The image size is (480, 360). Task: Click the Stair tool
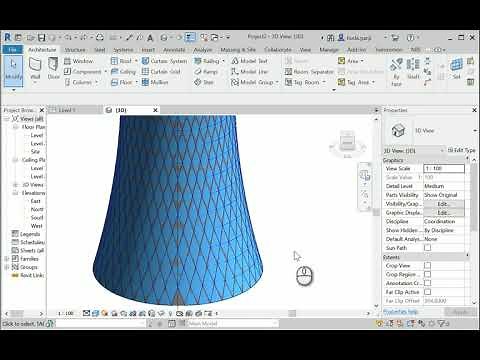point(204,82)
